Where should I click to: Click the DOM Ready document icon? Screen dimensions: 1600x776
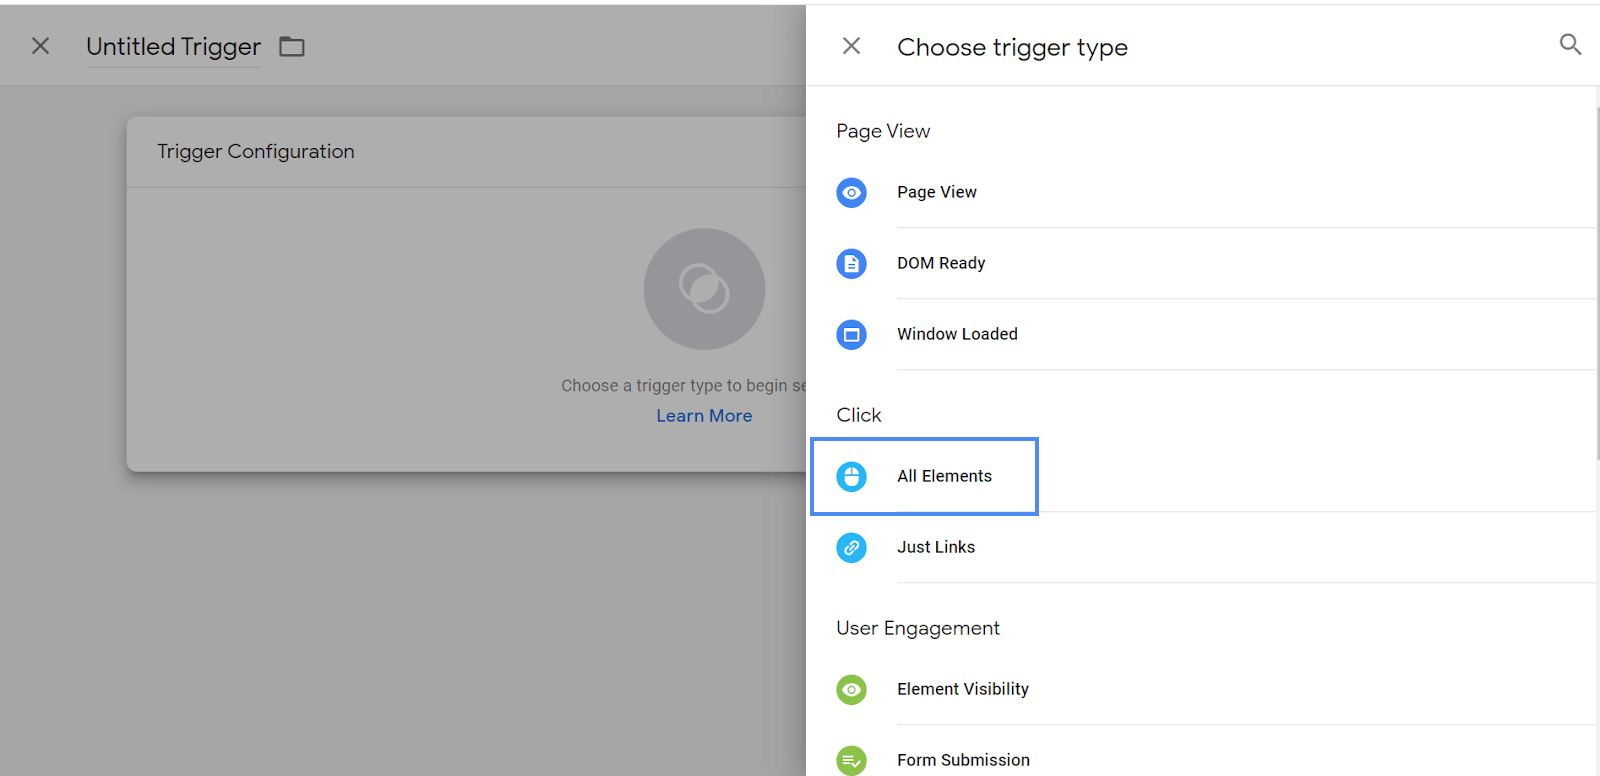pos(851,263)
